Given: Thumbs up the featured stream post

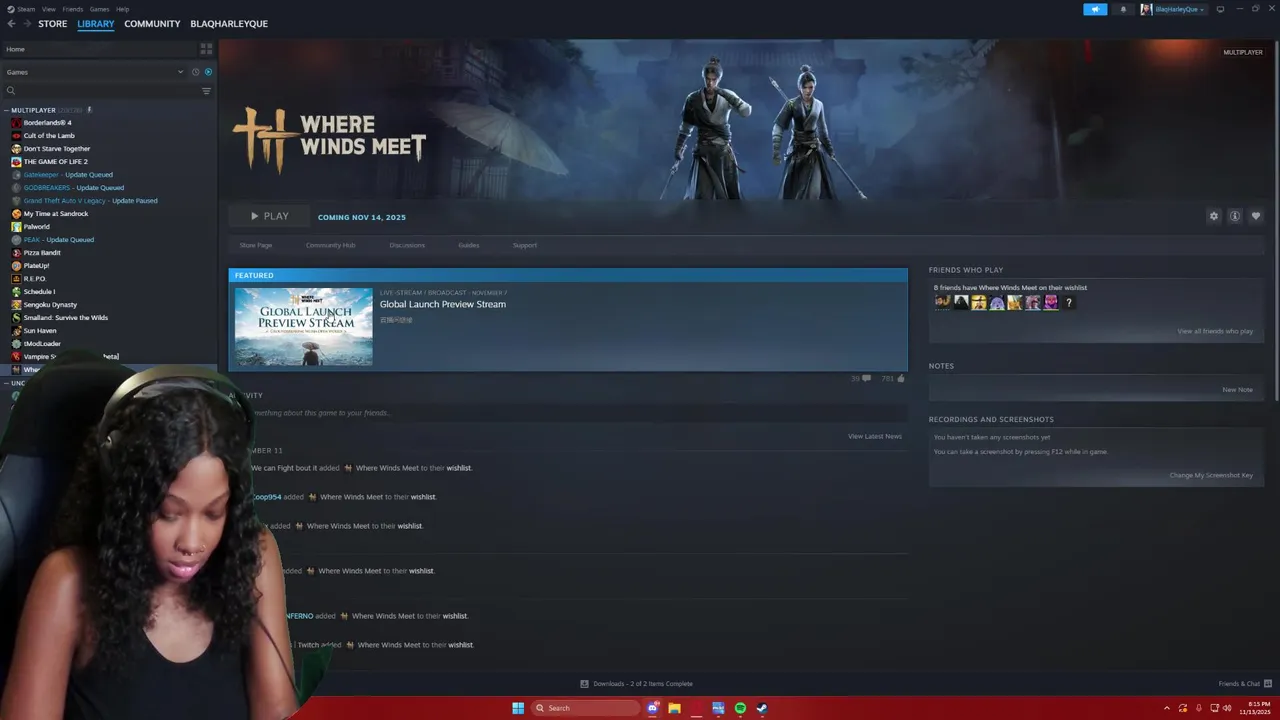Looking at the screenshot, I should [894, 378].
